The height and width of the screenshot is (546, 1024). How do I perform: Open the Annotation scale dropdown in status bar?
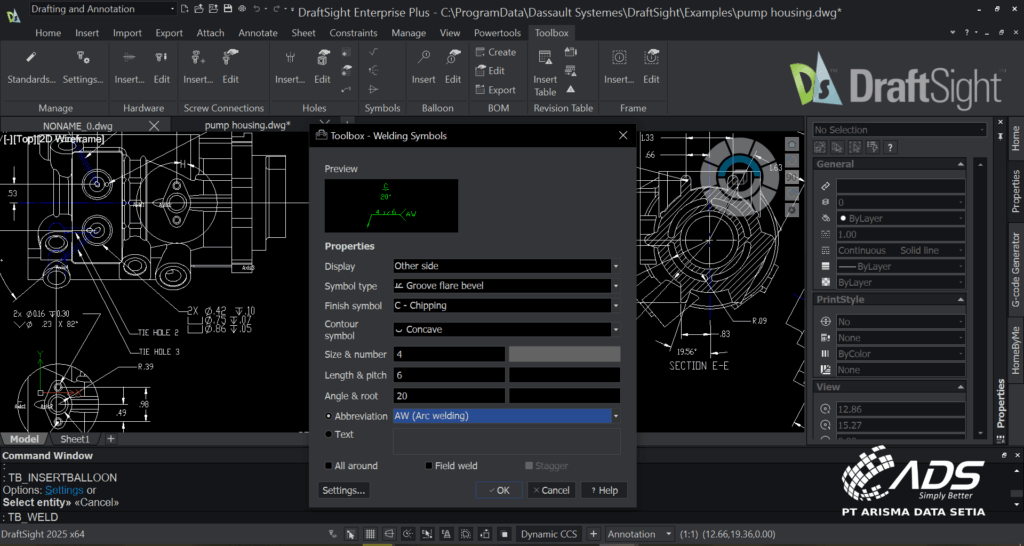pyautogui.click(x=639, y=534)
